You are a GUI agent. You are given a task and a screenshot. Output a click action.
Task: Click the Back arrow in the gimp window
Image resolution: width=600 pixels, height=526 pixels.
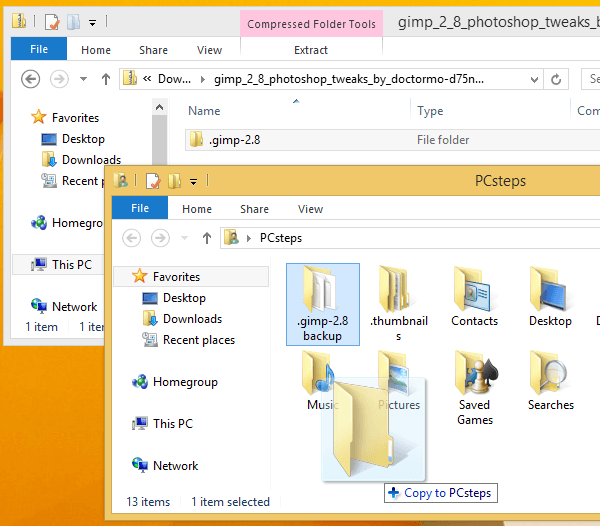tap(31, 79)
